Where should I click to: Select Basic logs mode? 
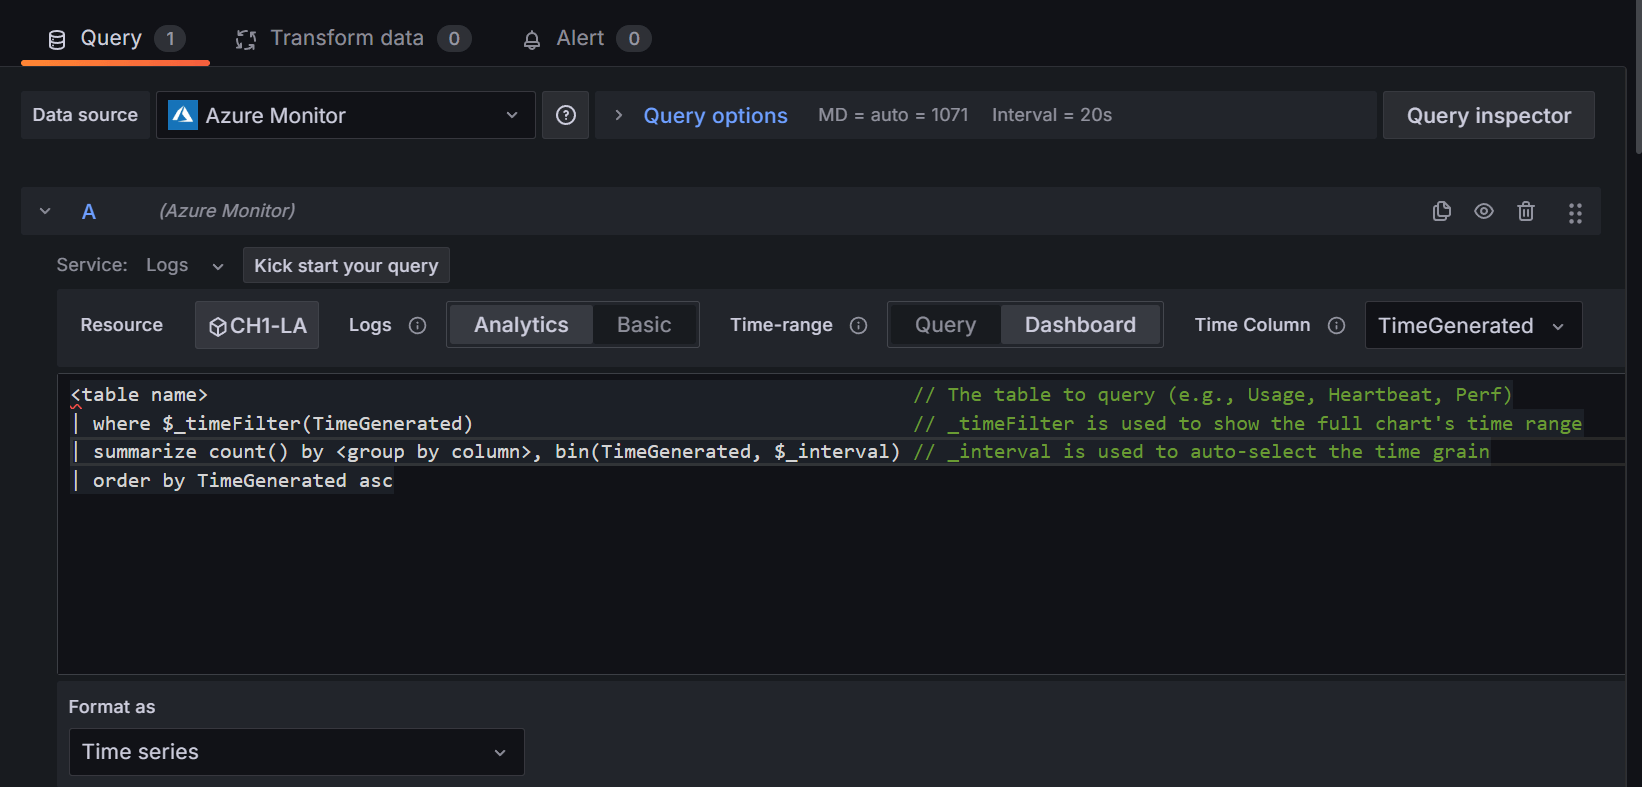pyautogui.click(x=643, y=325)
